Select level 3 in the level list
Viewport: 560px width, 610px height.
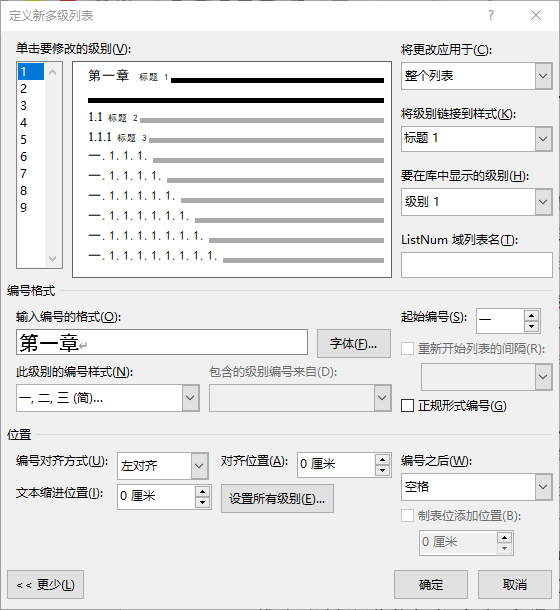tap(31, 105)
